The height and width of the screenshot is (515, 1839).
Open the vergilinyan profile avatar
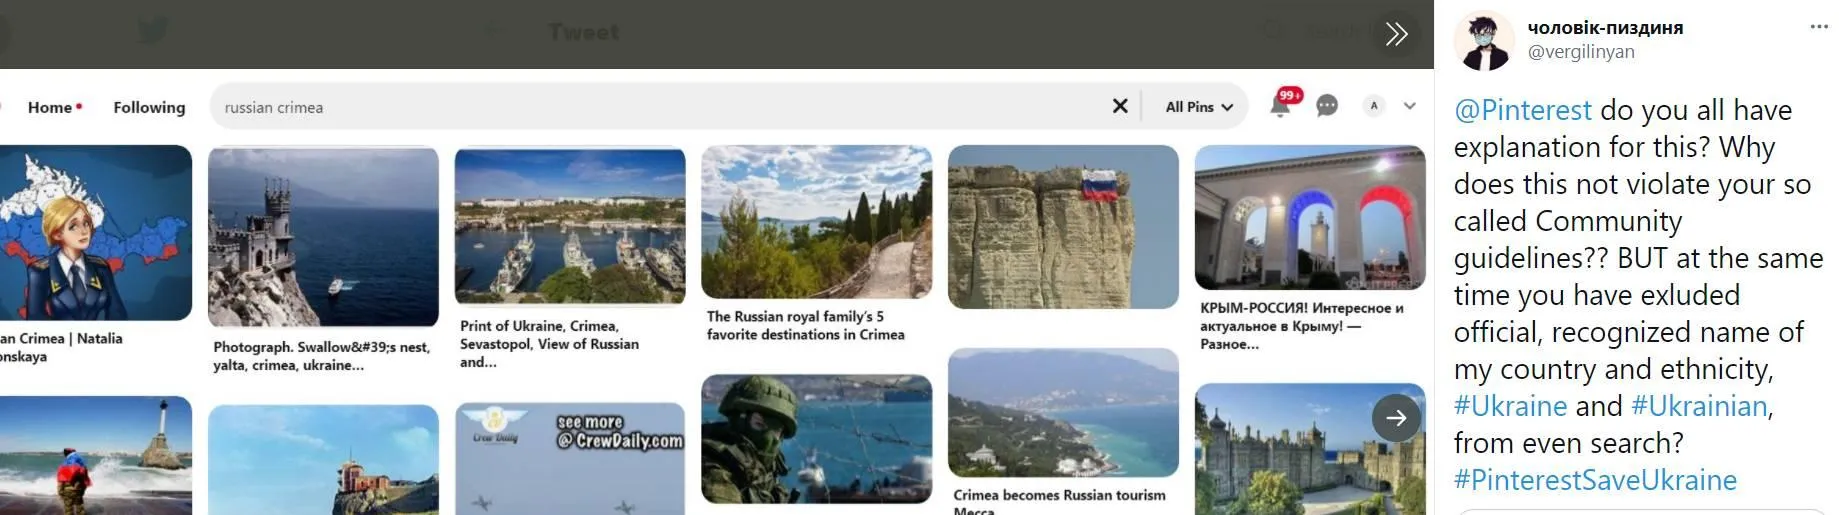tap(1484, 41)
